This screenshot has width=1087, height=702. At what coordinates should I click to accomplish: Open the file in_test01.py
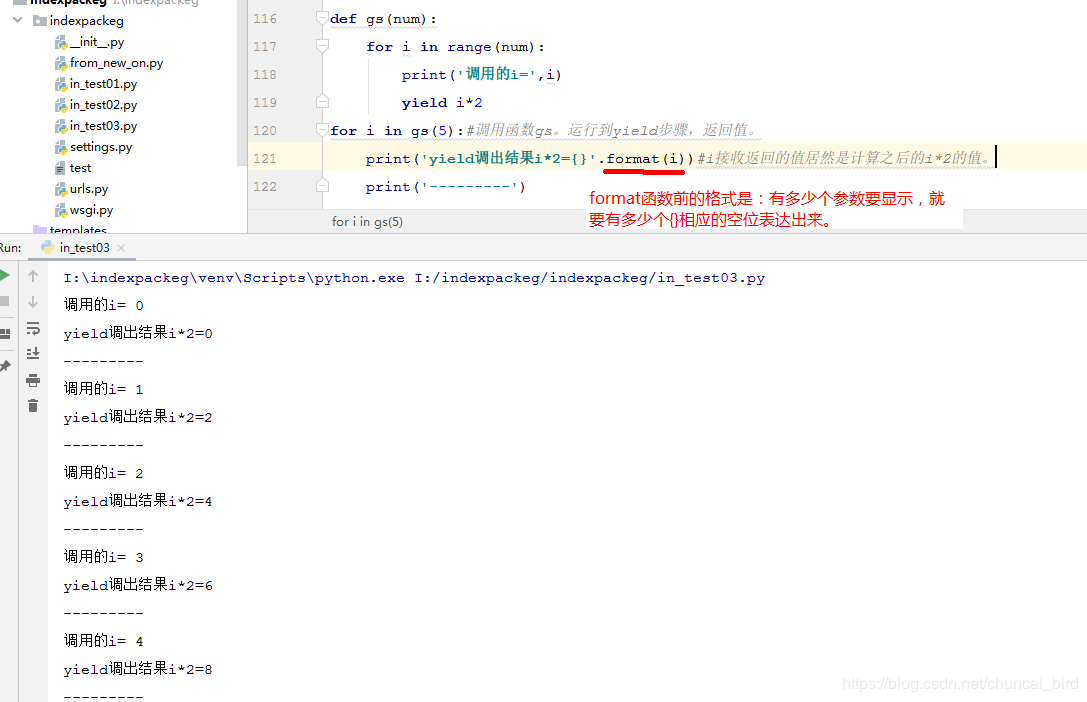(105, 83)
